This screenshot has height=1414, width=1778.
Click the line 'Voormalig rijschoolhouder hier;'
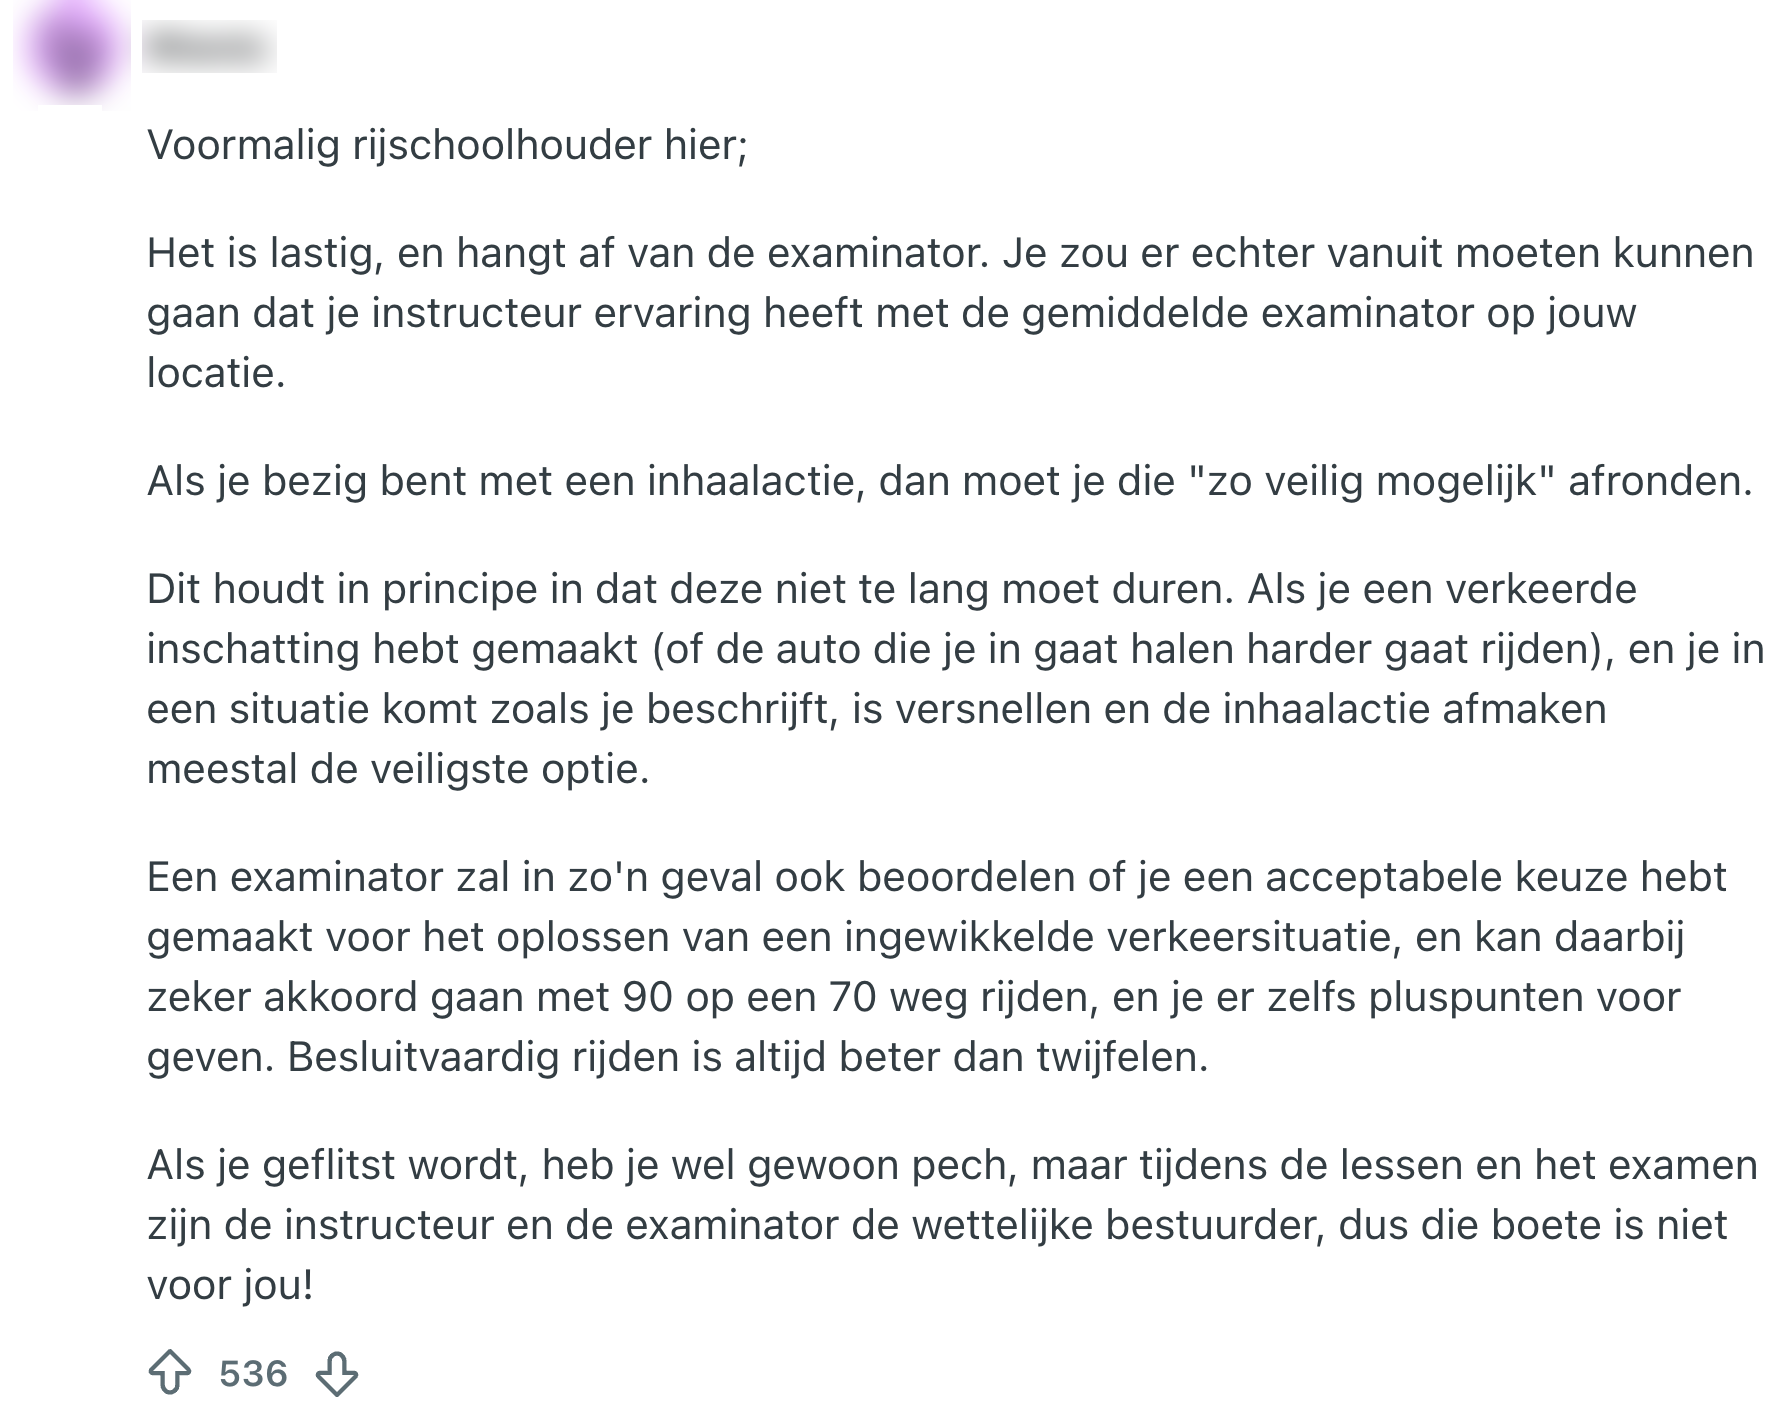(x=447, y=146)
